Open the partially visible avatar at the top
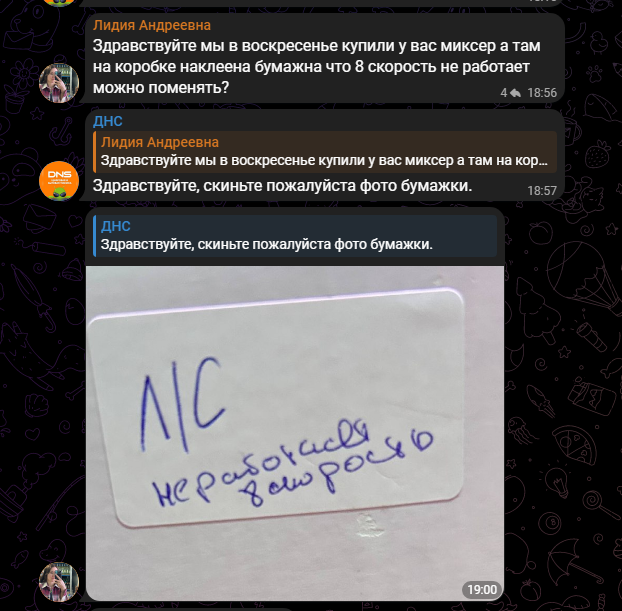Image resolution: width=622 pixels, height=611 pixels. pos(59,2)
